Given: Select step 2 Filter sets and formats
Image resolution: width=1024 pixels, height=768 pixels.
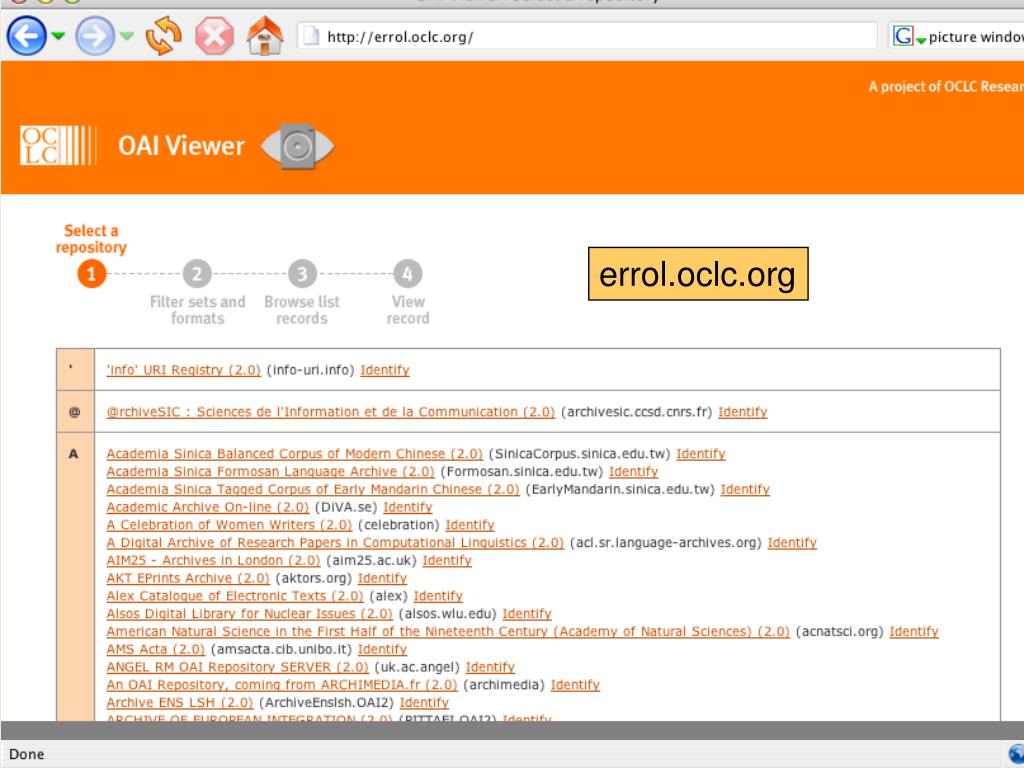Looking at the screenshot, I should click(197, 274).
